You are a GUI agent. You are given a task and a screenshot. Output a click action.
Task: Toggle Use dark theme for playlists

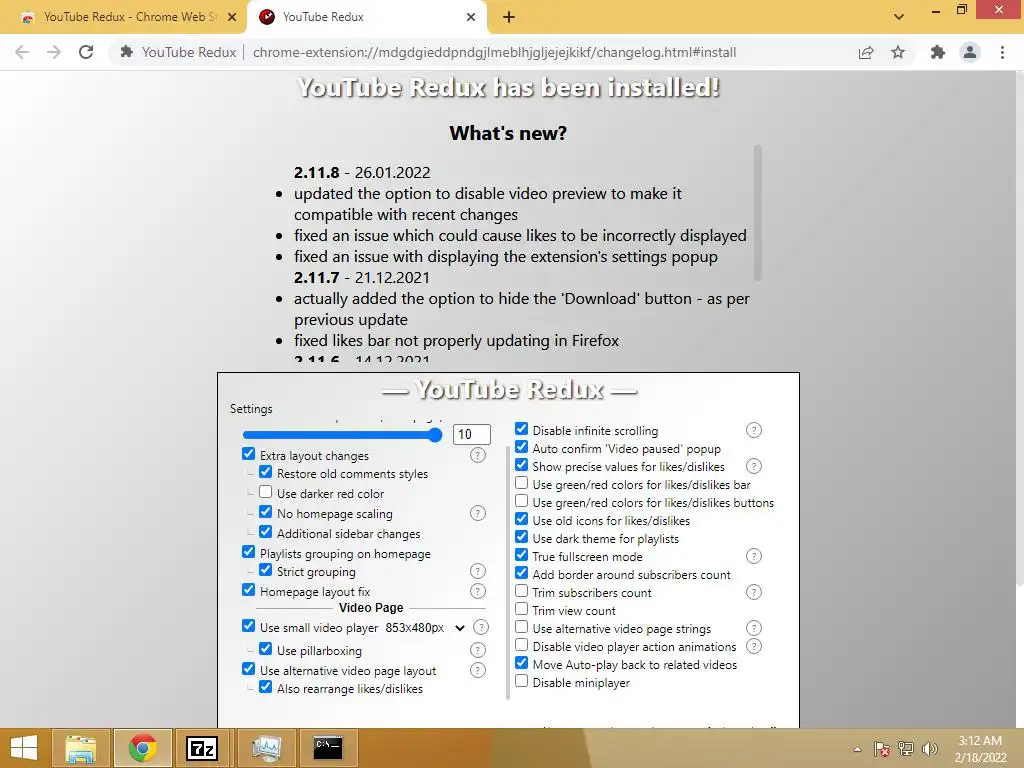click(521, 537)
